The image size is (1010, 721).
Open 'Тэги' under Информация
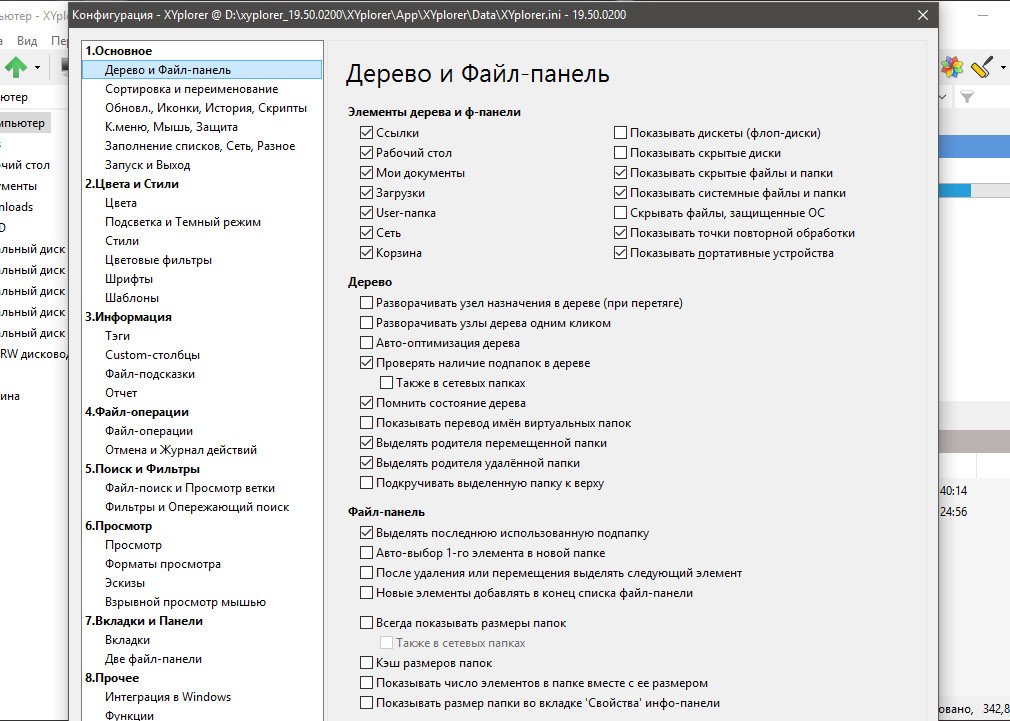pos(117,336)
